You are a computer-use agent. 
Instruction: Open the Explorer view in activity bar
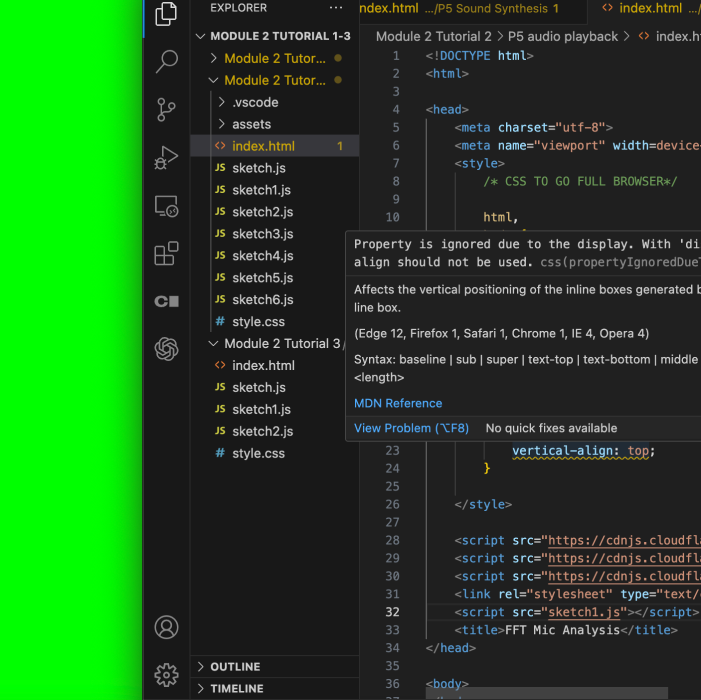point(166,14)
